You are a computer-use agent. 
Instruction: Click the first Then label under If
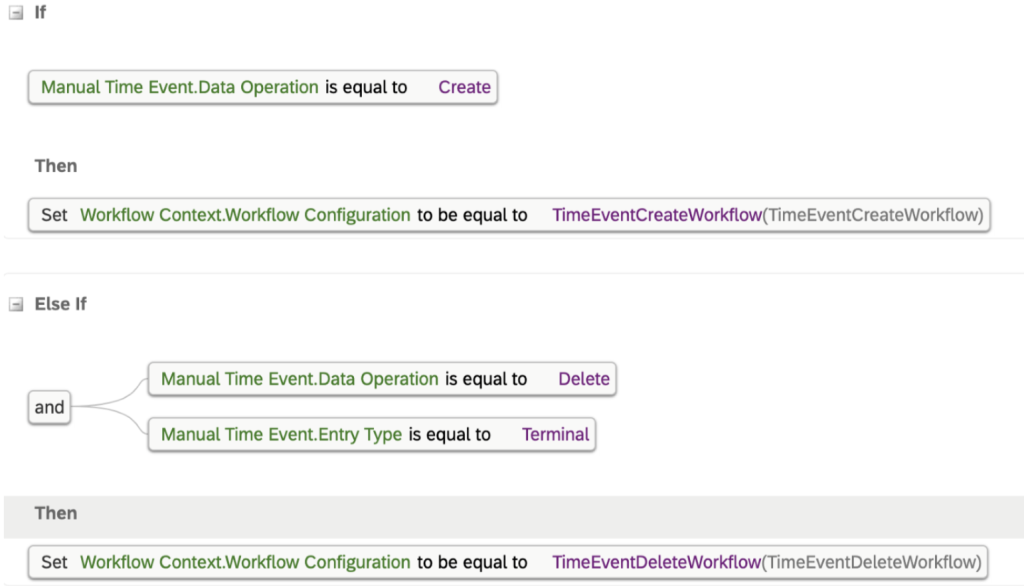[x=56, y=166]
